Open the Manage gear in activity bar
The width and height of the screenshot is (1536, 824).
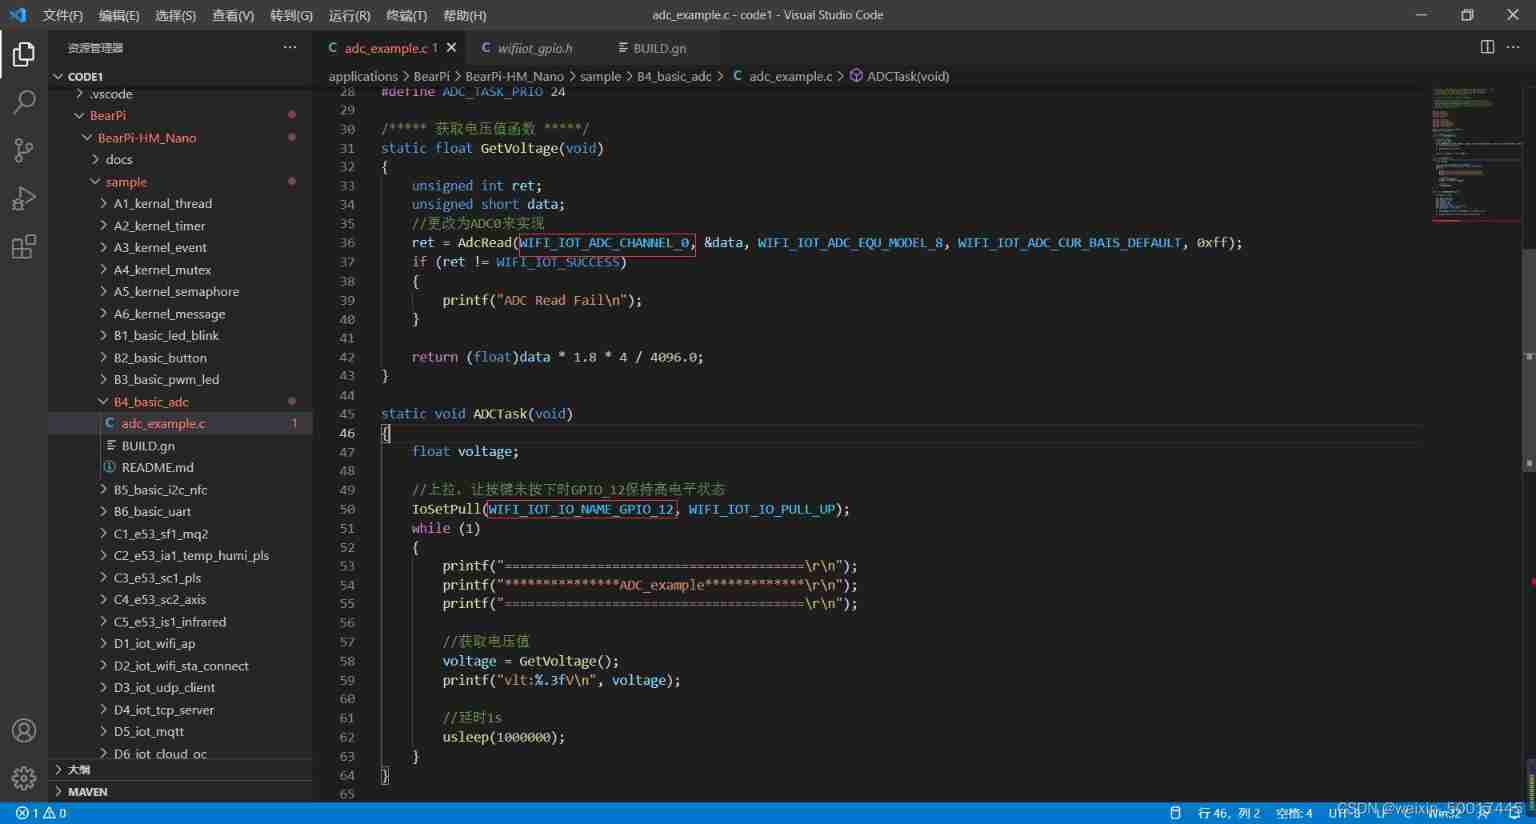[24, 777]
